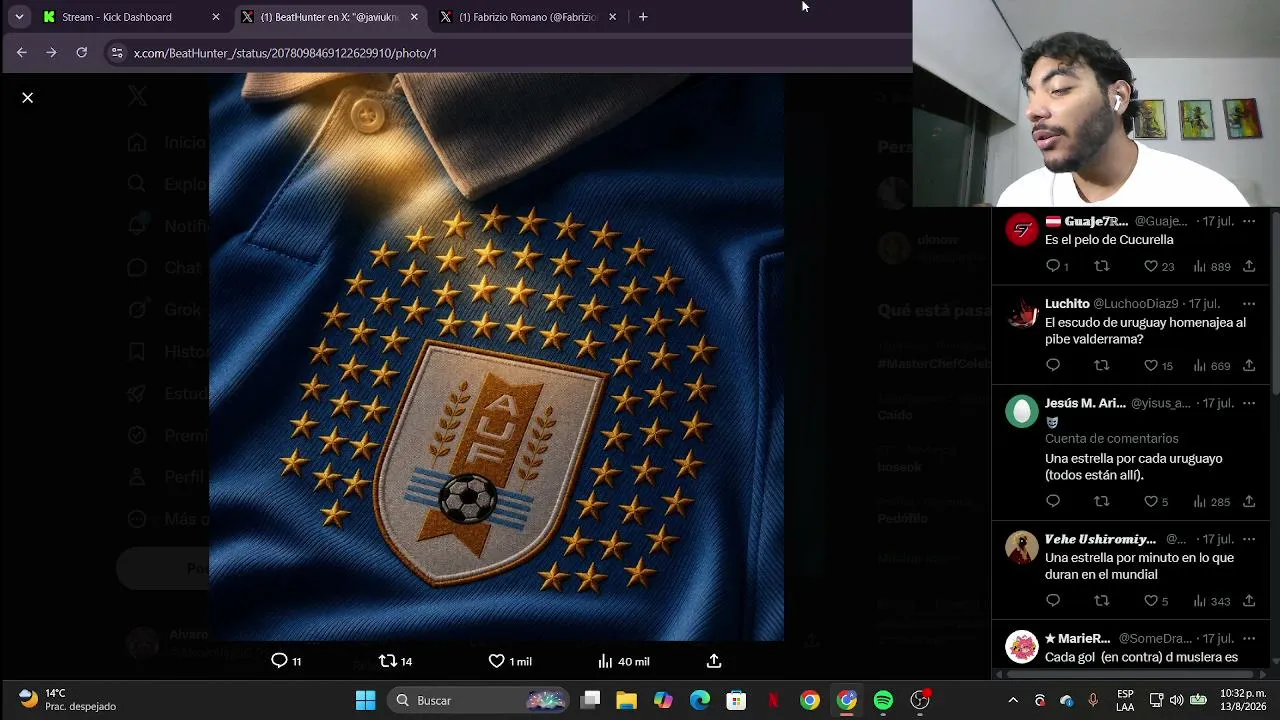
Task: Reload the current X page
Action: click(82, 53)
